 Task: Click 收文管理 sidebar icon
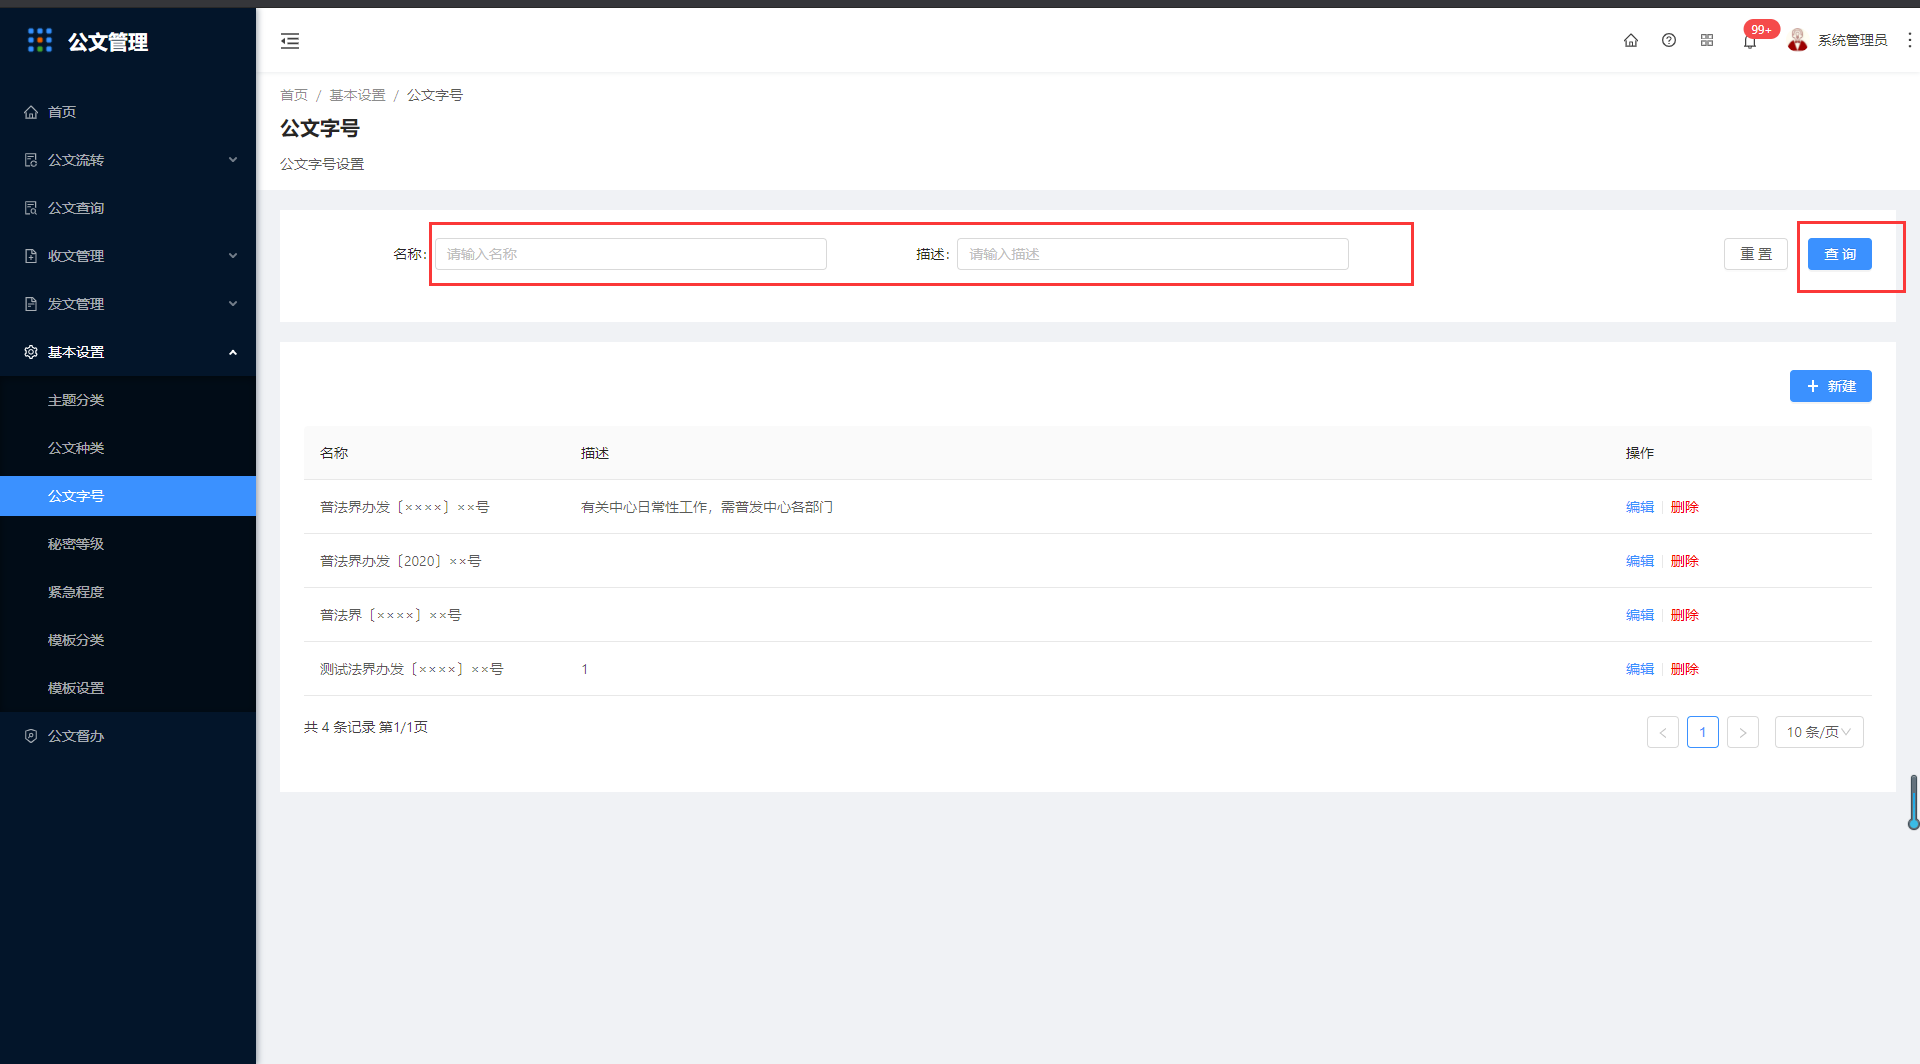pyautogui.click(x=31, y=256)
